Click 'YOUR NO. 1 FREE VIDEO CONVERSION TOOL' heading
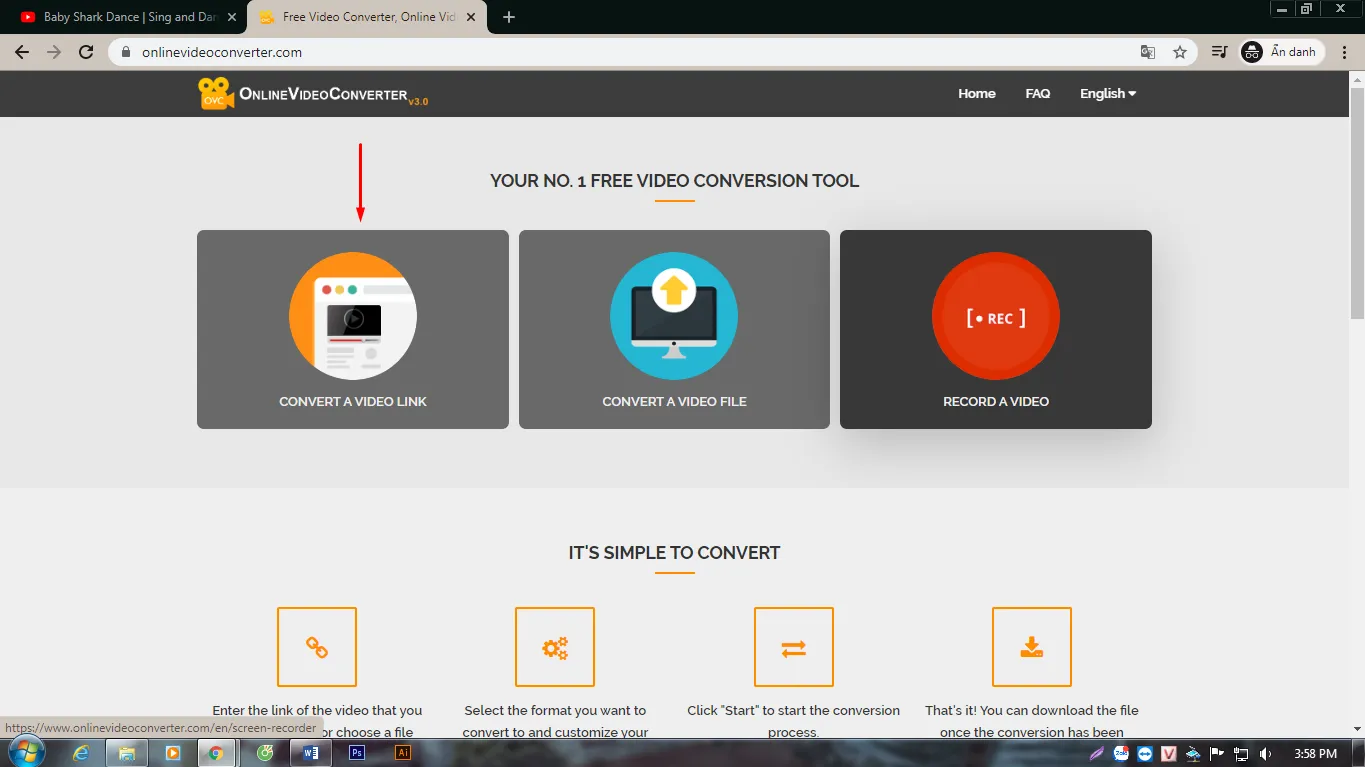 [674, 181]
